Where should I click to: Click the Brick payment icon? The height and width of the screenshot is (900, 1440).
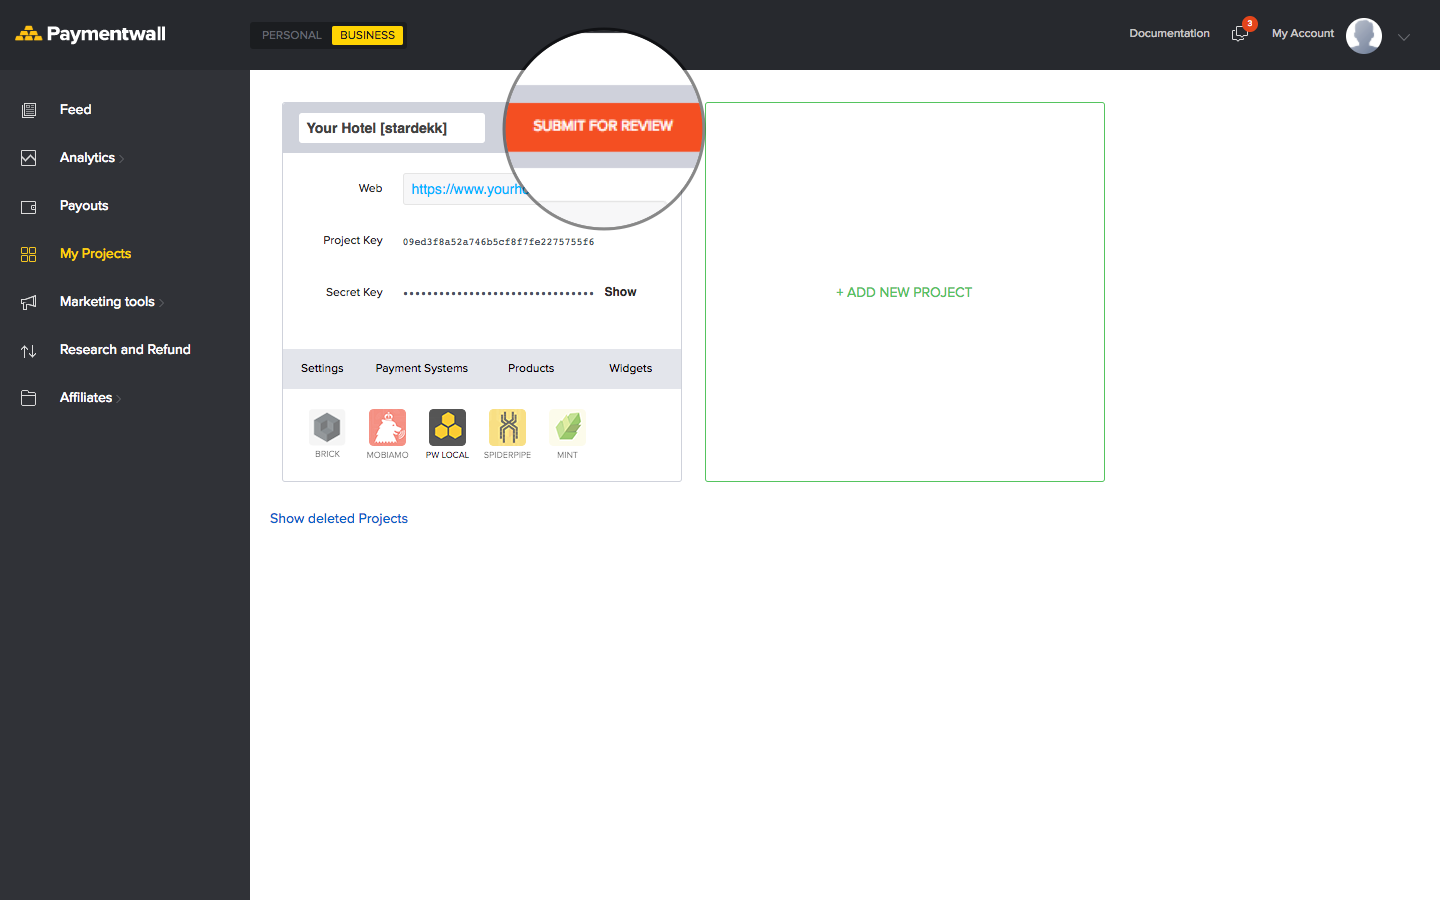click(x=327, y=428)
